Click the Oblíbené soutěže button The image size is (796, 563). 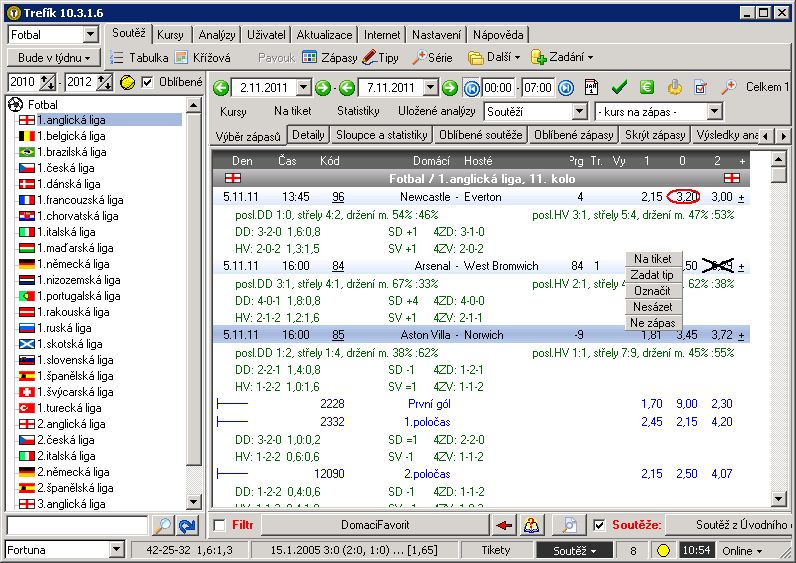(x=481, y=135)
